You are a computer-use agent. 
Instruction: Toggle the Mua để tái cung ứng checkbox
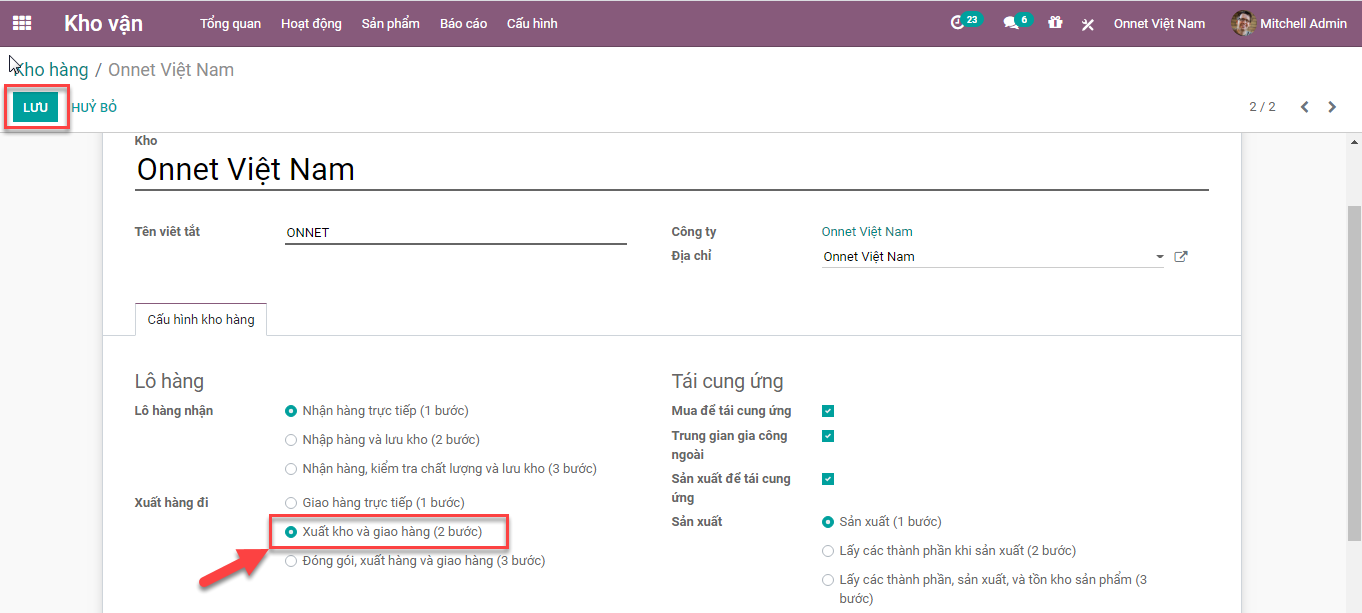[x=828, y=411]
